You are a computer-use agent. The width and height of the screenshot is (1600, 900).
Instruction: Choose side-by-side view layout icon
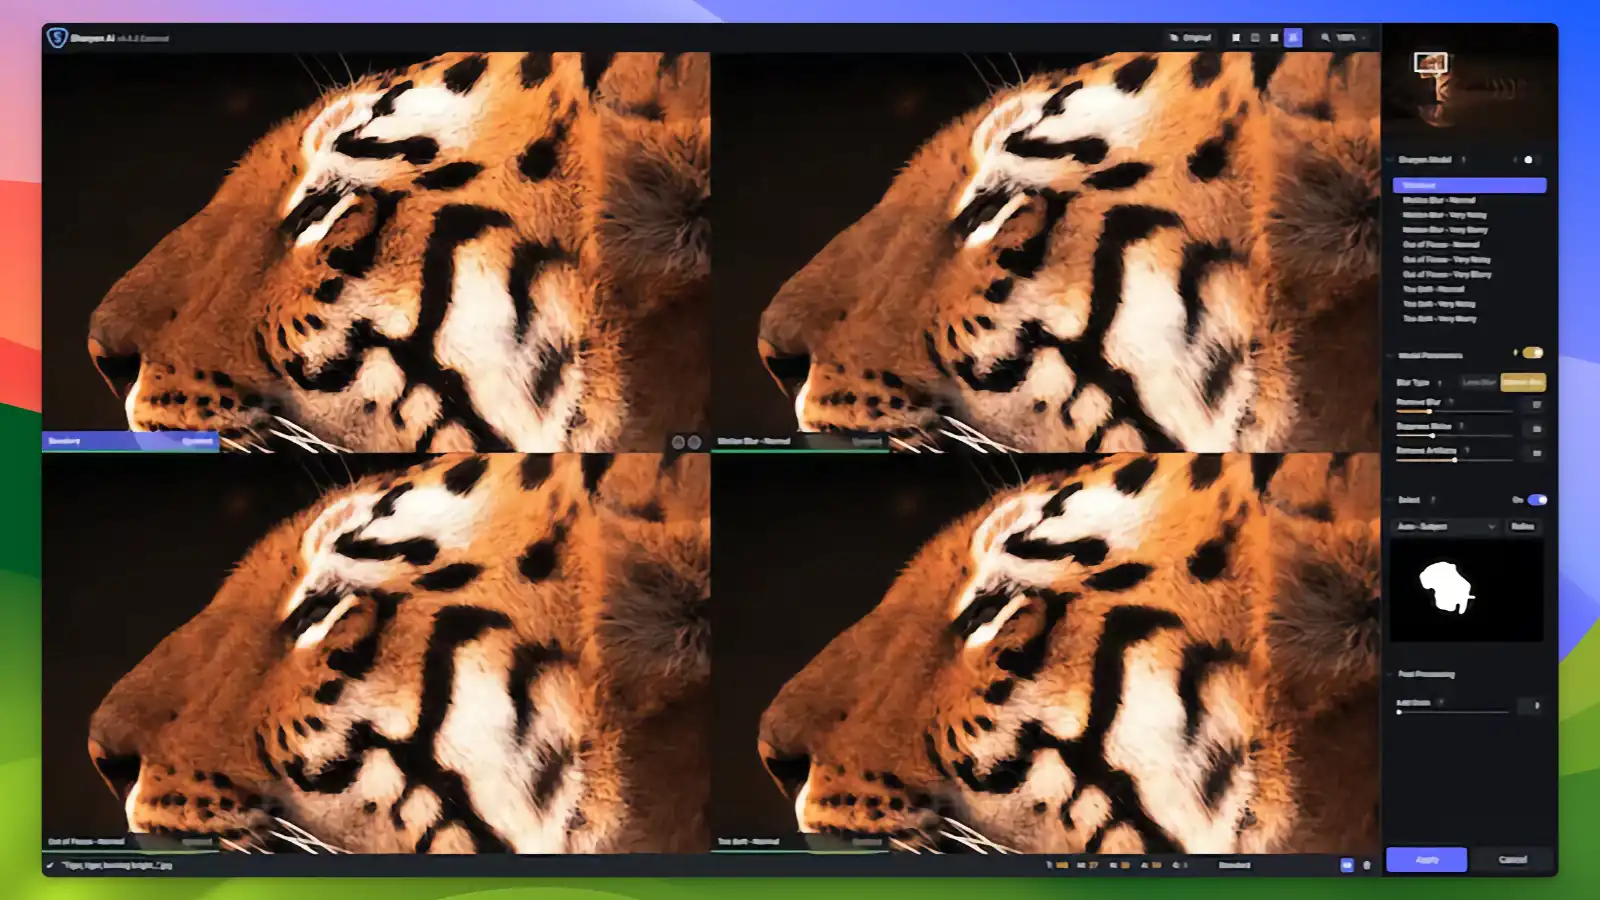pyautogui.click(x=1274, y=38)
